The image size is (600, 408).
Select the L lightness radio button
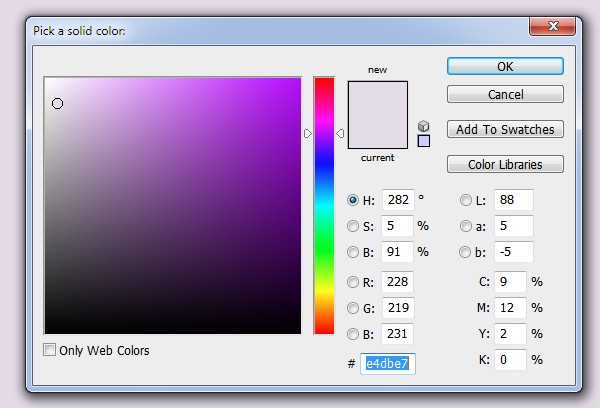(x=465, y=200)
